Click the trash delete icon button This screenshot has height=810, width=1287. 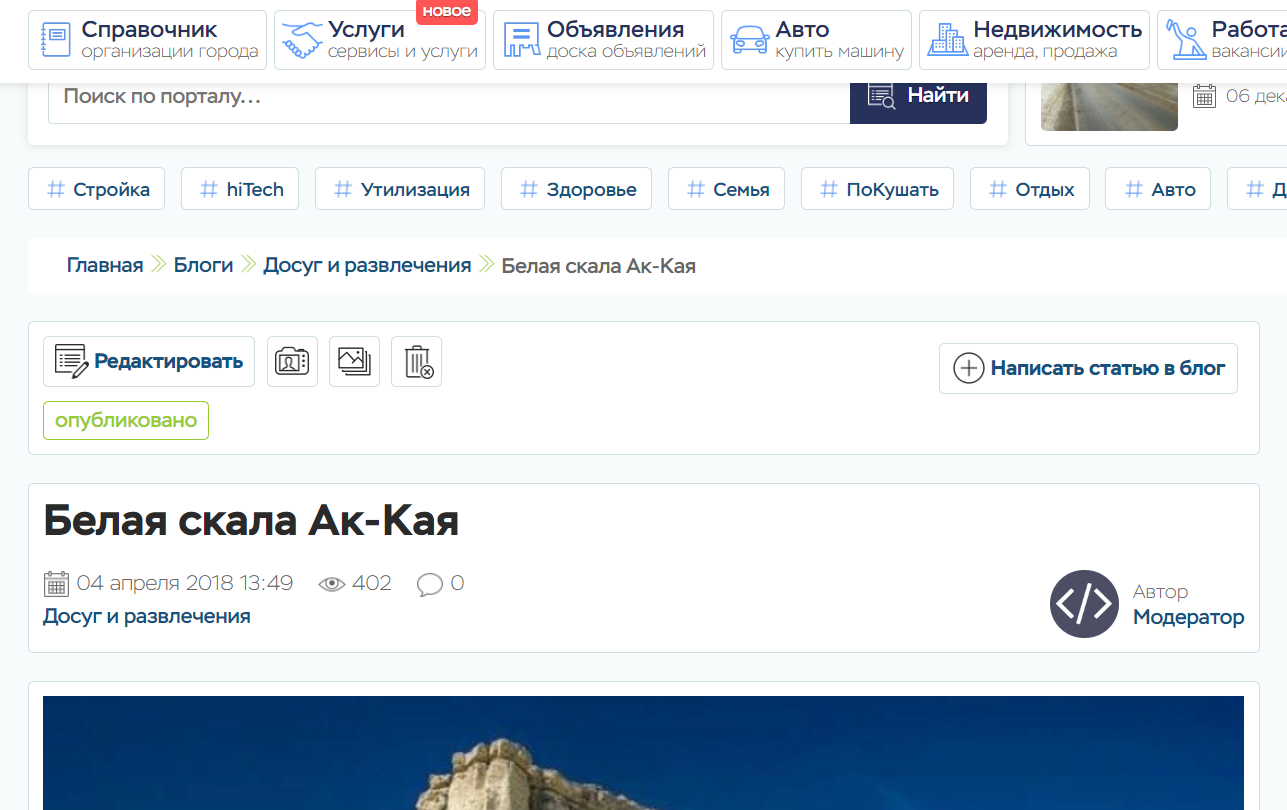(x=416, y=361)
